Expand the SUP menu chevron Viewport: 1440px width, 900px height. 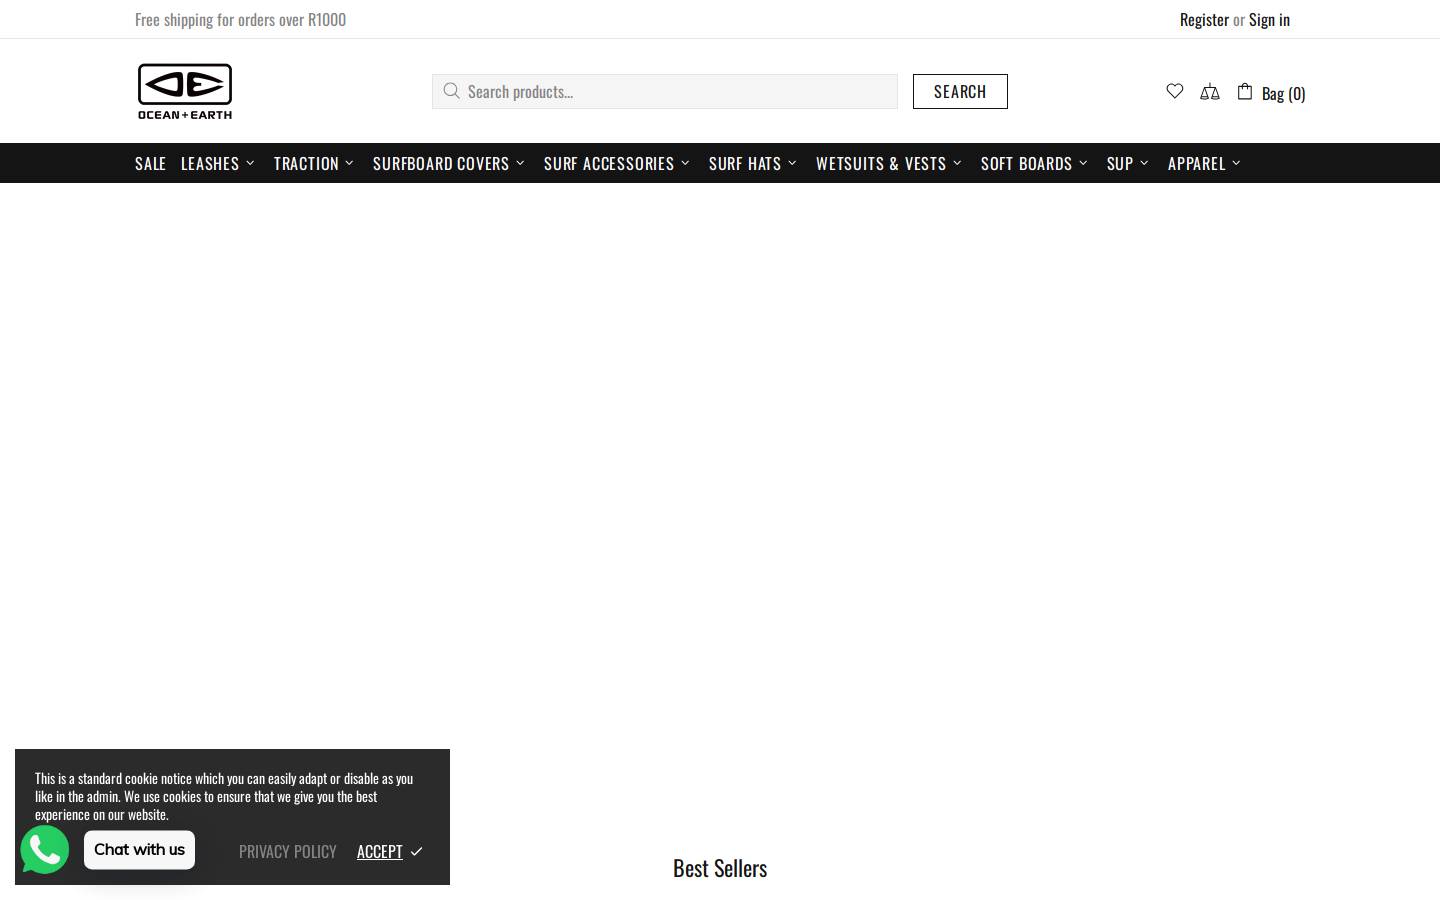click(x=1144, y=163)
